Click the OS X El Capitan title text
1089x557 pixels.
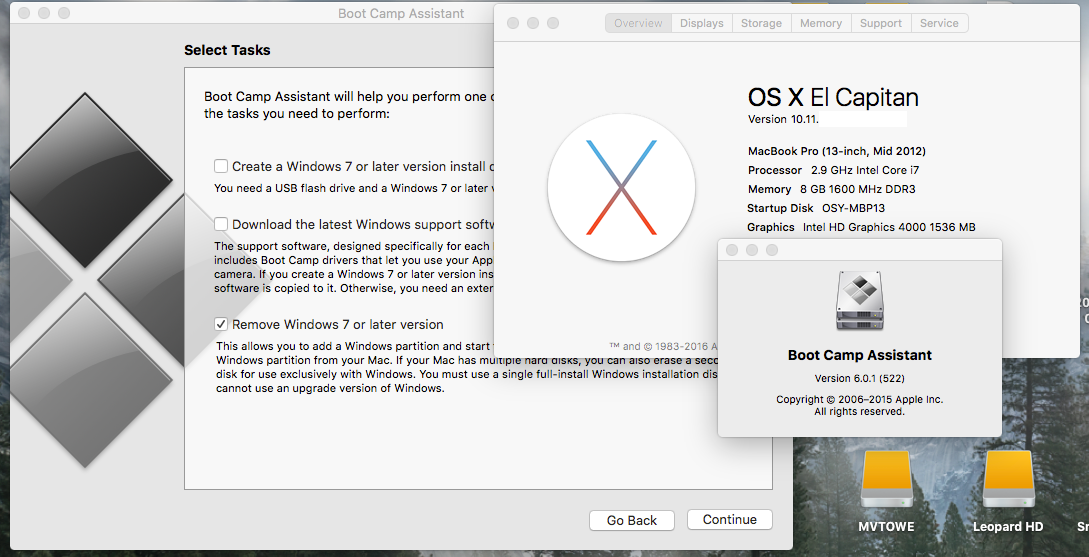pyautogui.click(x=833, y=97)
